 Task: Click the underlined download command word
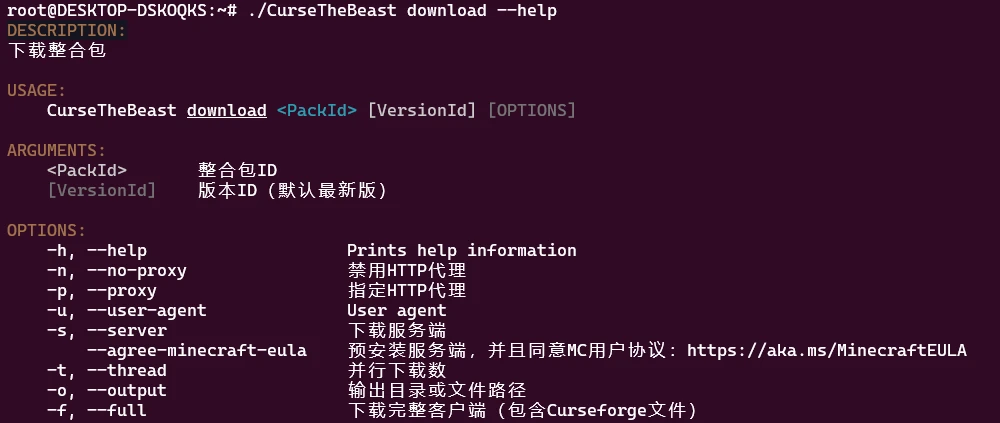[226, 110]
